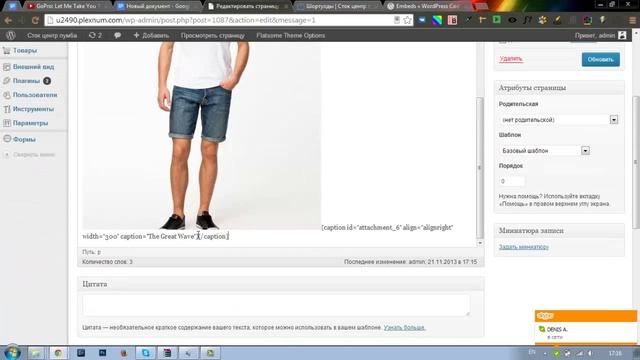This screenshot has width=640, height=360.
Task: Open Пользователи in the sidebar
Action: click(34, 95)
